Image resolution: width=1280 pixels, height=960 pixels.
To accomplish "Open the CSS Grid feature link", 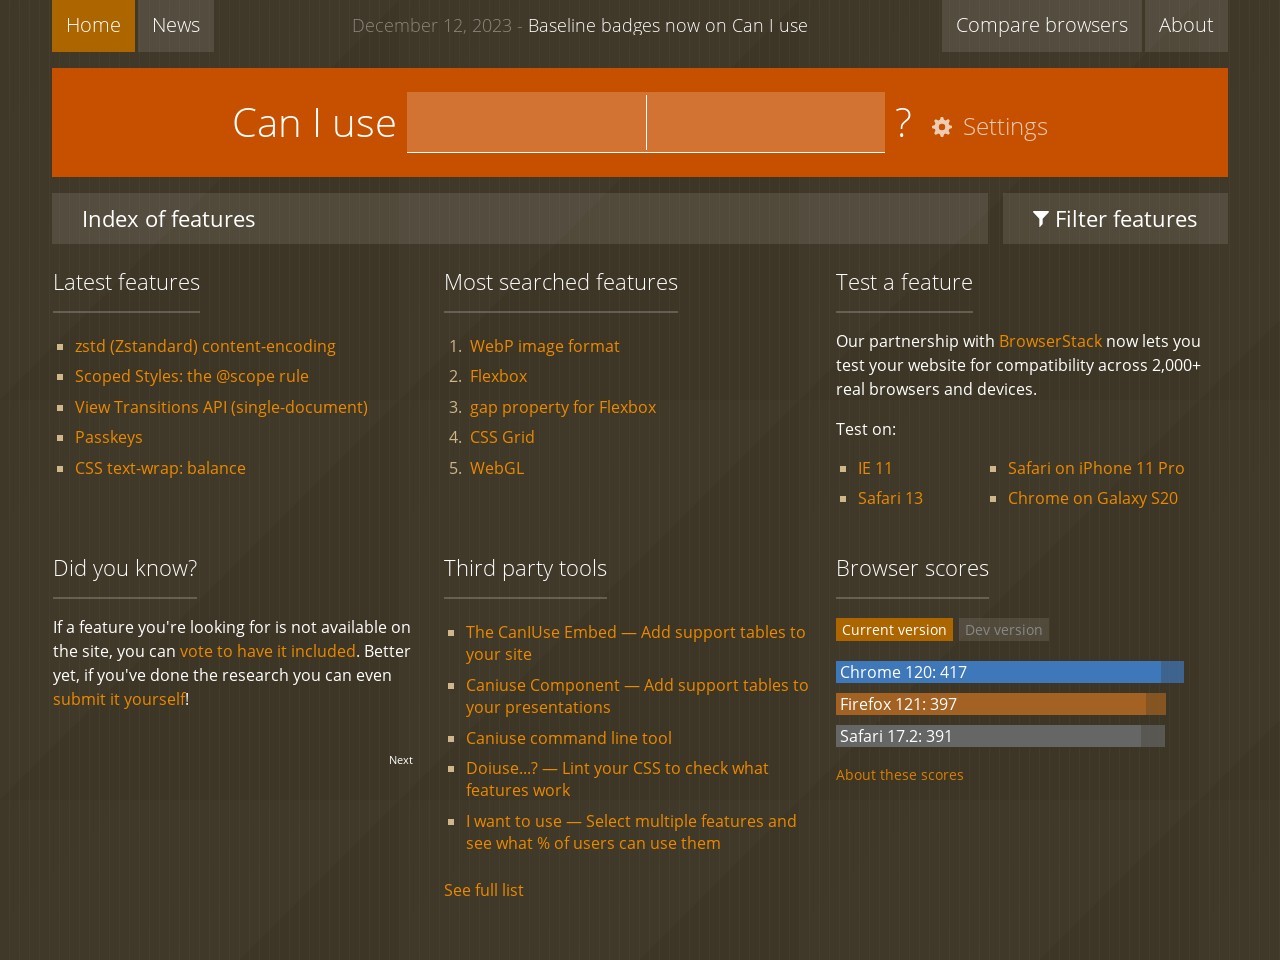I will (x=502, y=437).
